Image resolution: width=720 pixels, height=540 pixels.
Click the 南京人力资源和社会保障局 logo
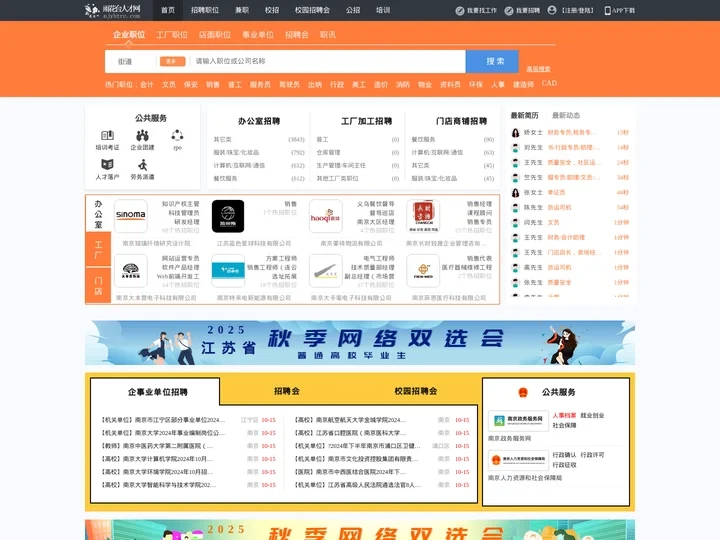click(x=518, y=459)
